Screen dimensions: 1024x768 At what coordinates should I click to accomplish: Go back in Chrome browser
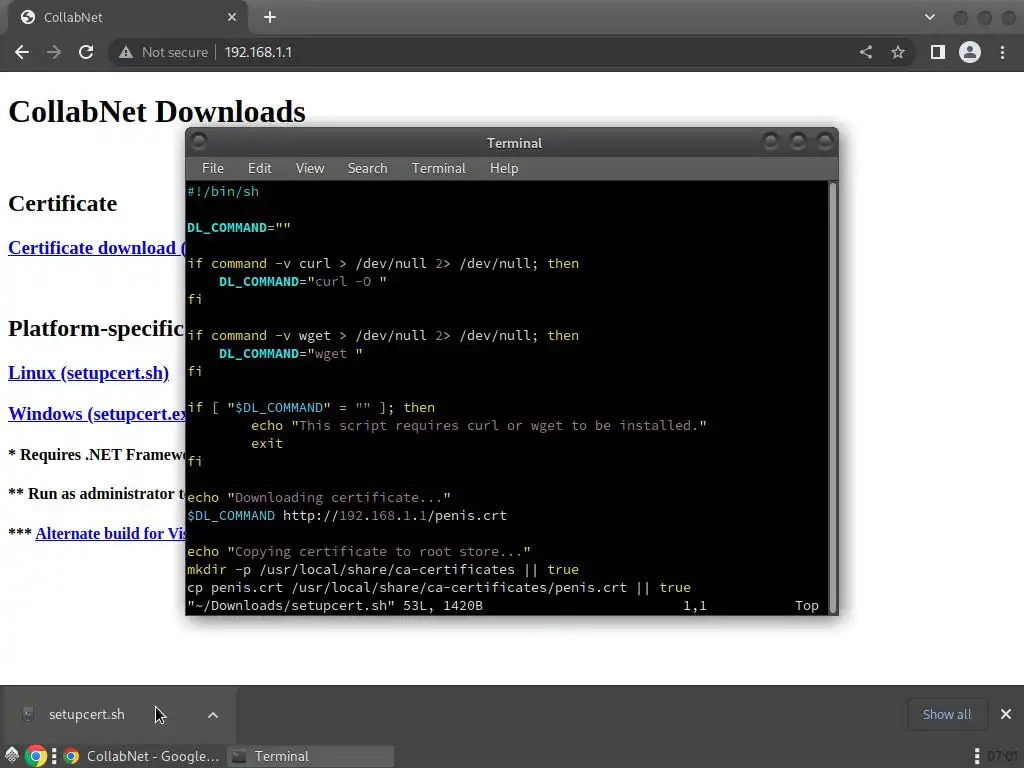pyautogui.click(x=22, y=52)
